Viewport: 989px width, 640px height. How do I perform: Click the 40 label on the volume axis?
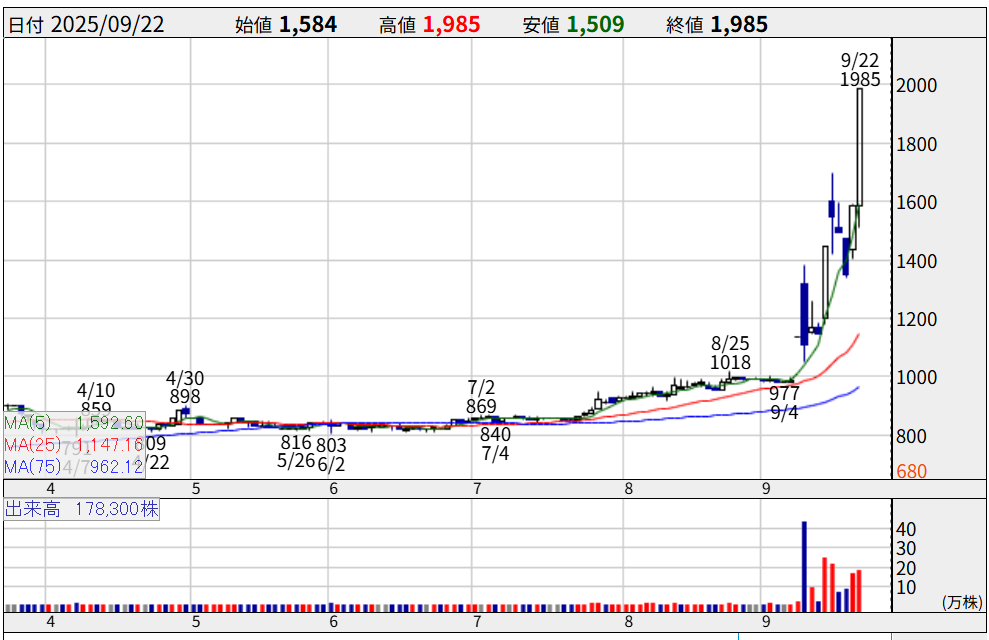(906, 530)
